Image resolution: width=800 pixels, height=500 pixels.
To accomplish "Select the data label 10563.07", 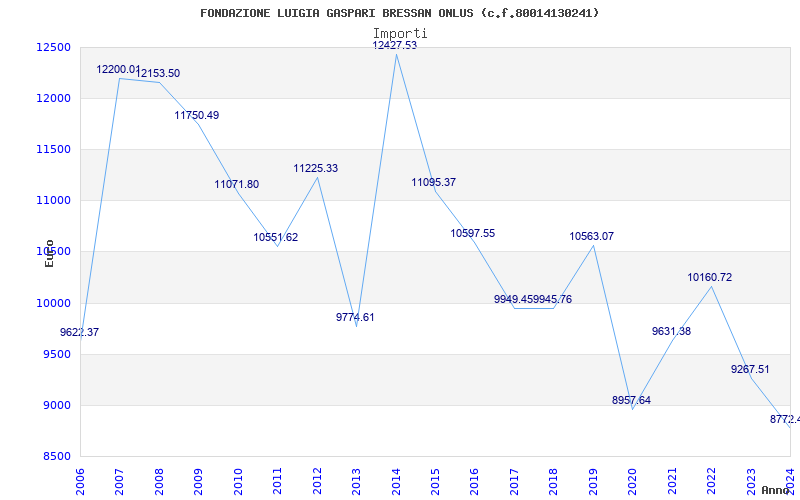I will point(592,236).
